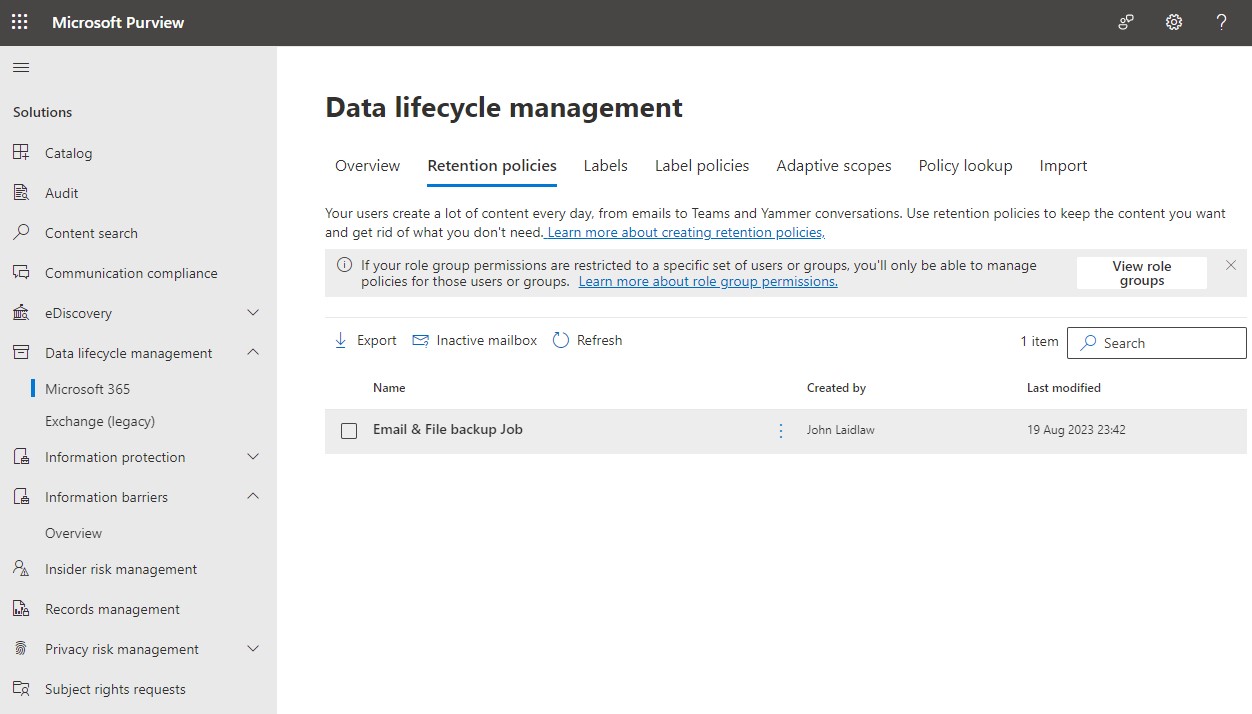
Task: Open Learn more about creating retention policies link
Action: click(685, 232)
